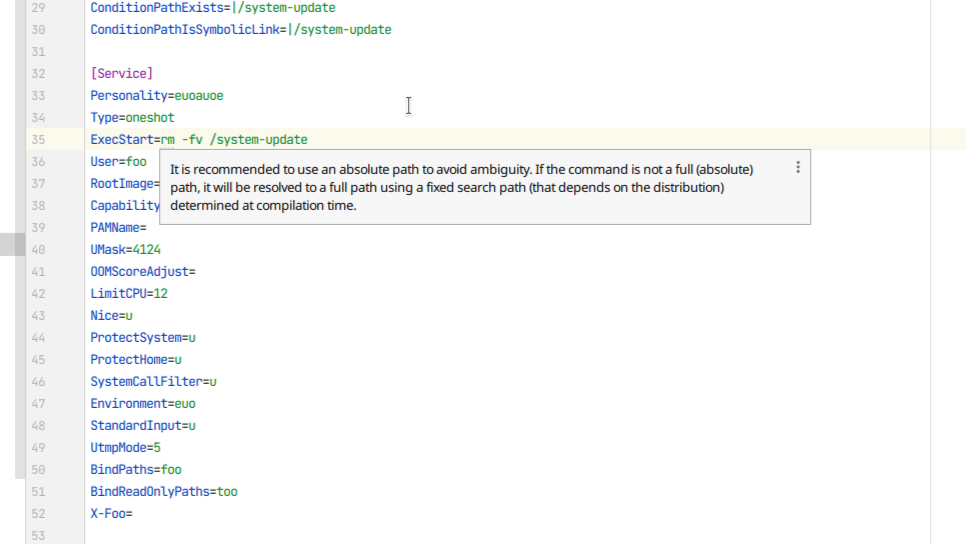Open the tooltip's three-dot options menu

798,167
